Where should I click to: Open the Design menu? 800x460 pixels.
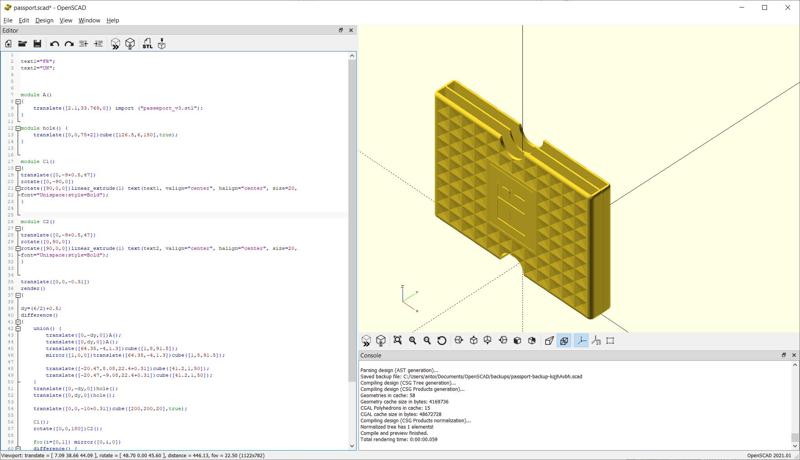[44, 20]
